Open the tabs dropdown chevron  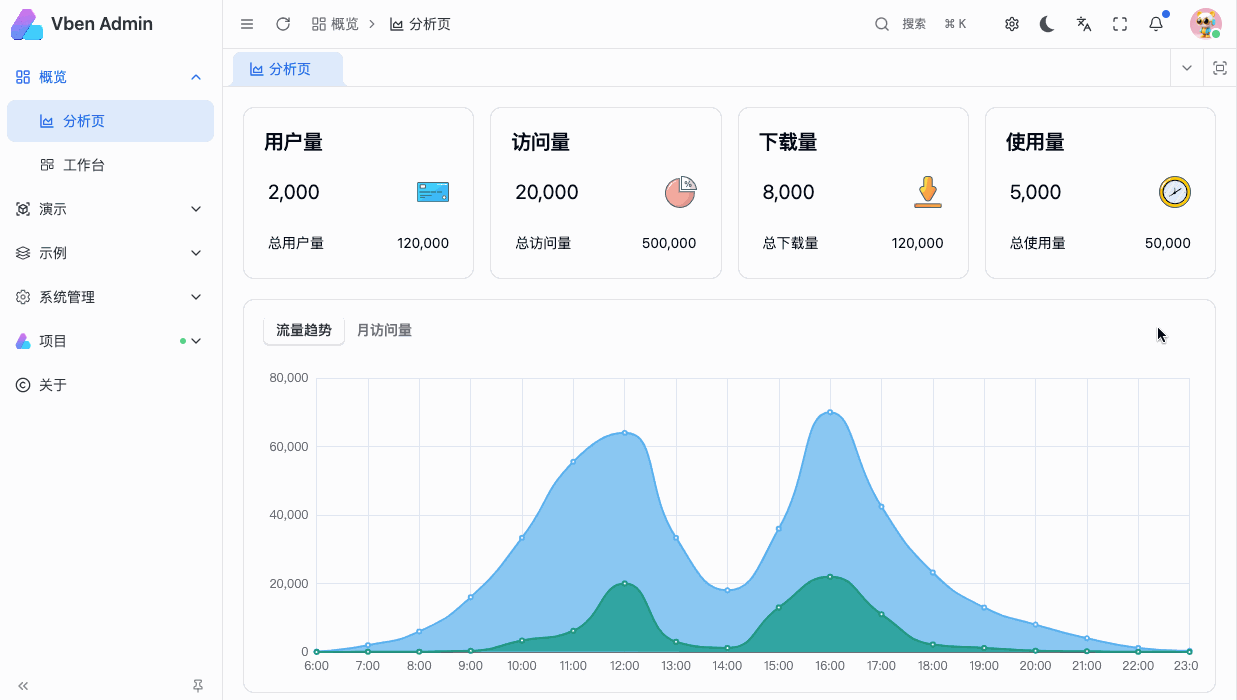[x=1187, y=68]
